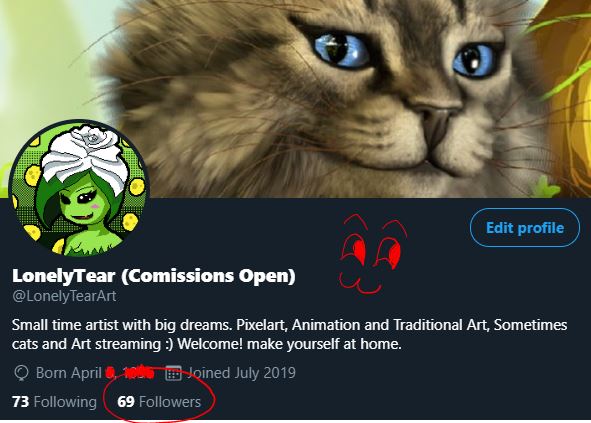Click the cat's right blue eye
This screenshot has width=591, height=423.
pos(473,60)
